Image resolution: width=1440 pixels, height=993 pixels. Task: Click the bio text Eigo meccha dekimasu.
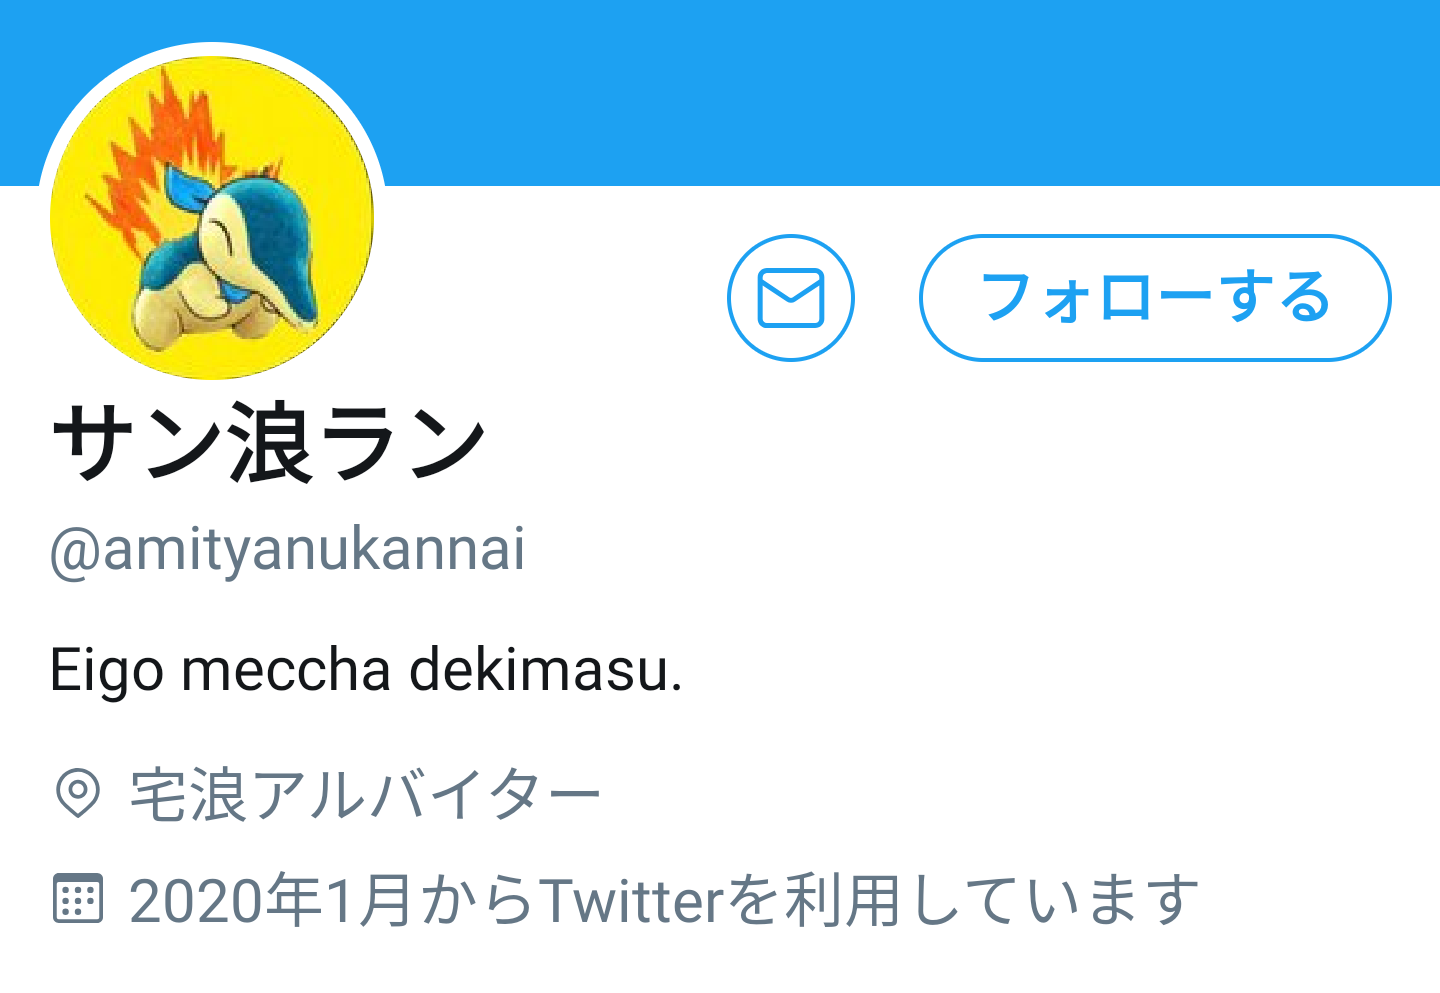coord(366,669)
